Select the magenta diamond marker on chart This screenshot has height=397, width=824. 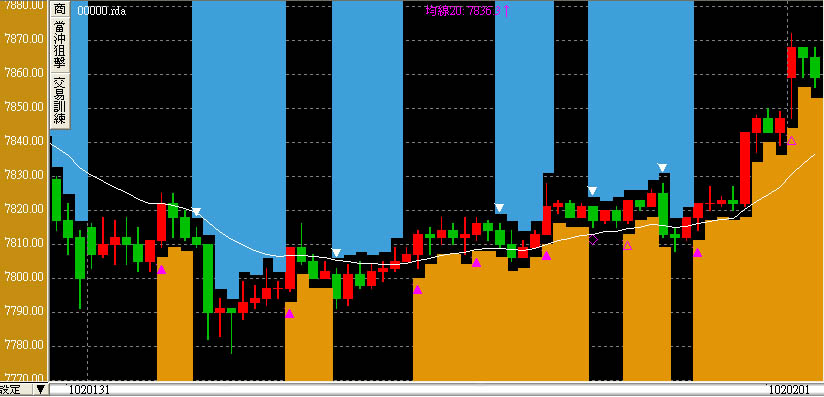593,240
